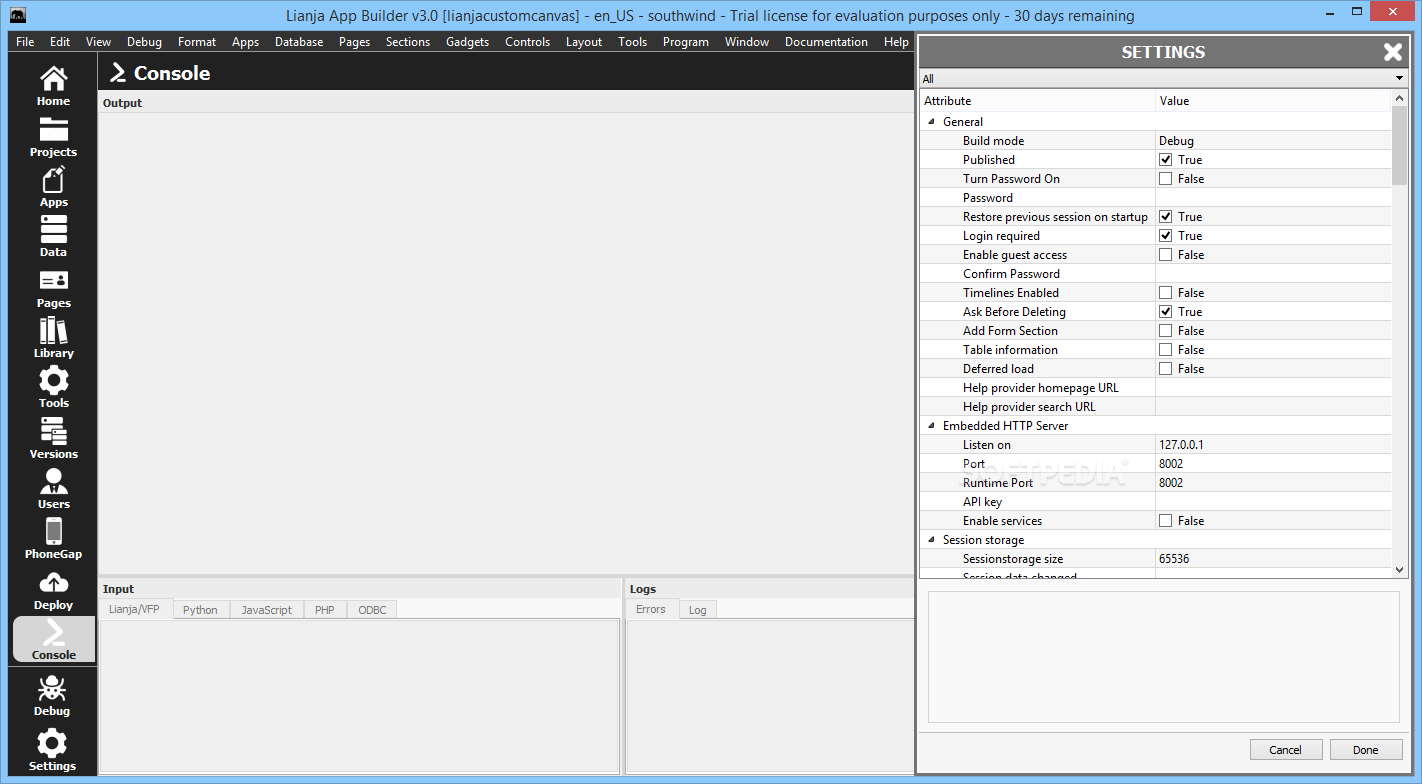The width and height of the screenshot is (1422, 784).
Task: Click the API key value field
Action: coord(1273,501)
